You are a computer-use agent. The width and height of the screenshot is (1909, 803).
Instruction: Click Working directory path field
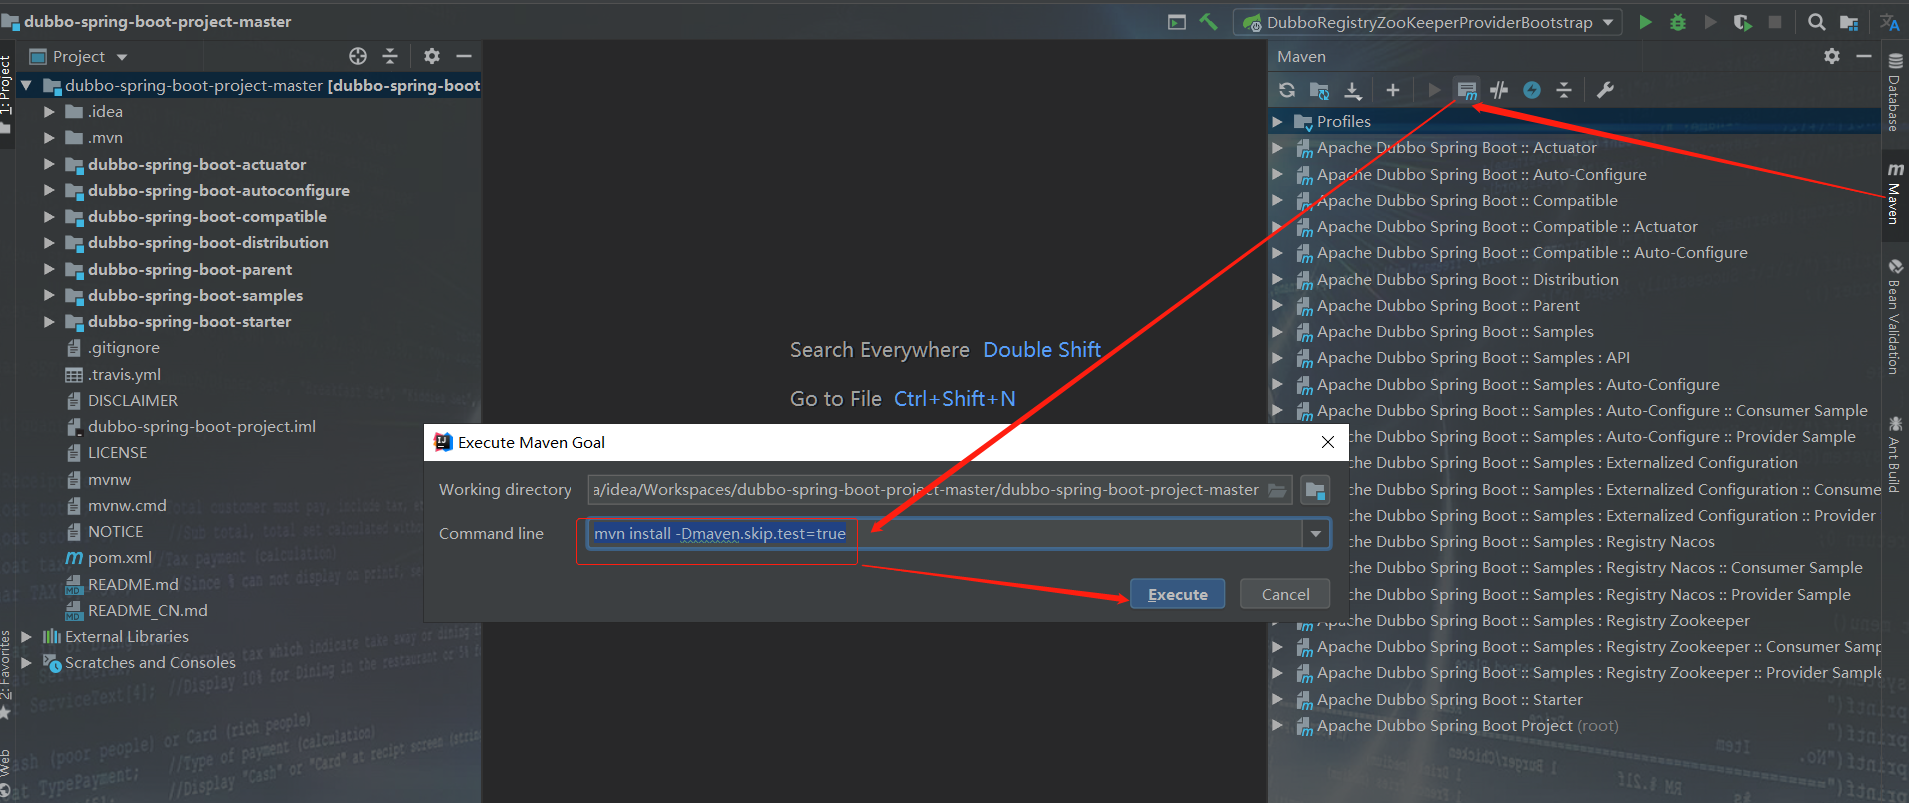click(x=939, y=490)
